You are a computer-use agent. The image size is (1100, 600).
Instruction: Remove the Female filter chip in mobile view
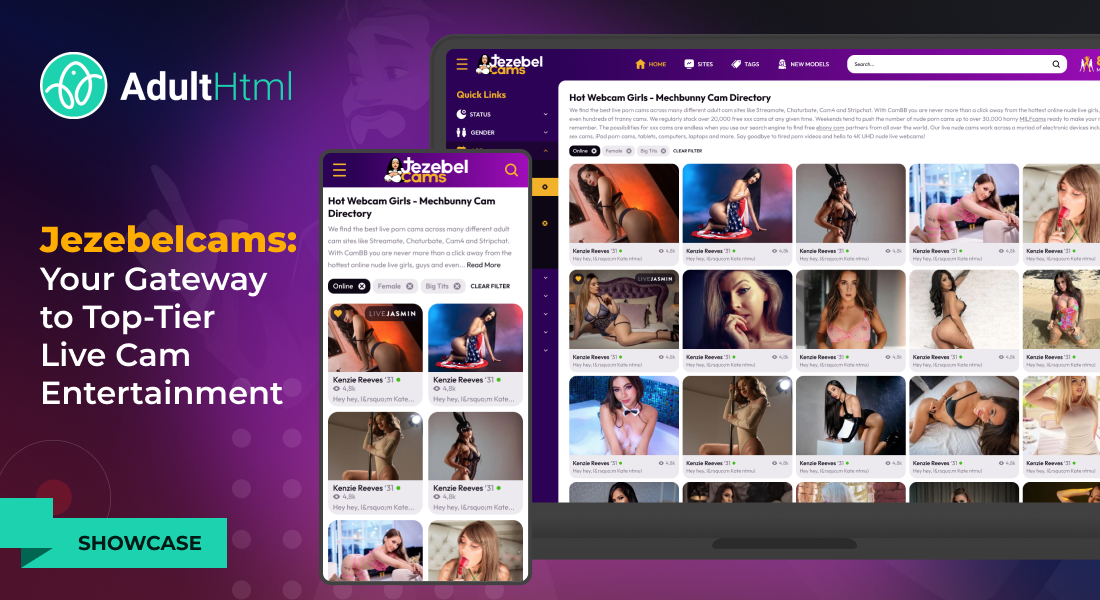tap(410, 286)
